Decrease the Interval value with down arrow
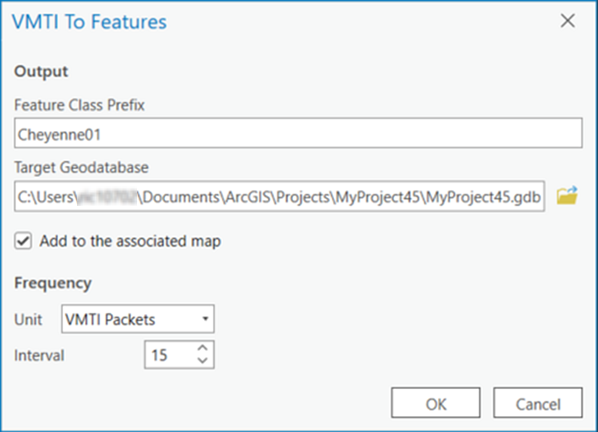 tap(203, 361)
